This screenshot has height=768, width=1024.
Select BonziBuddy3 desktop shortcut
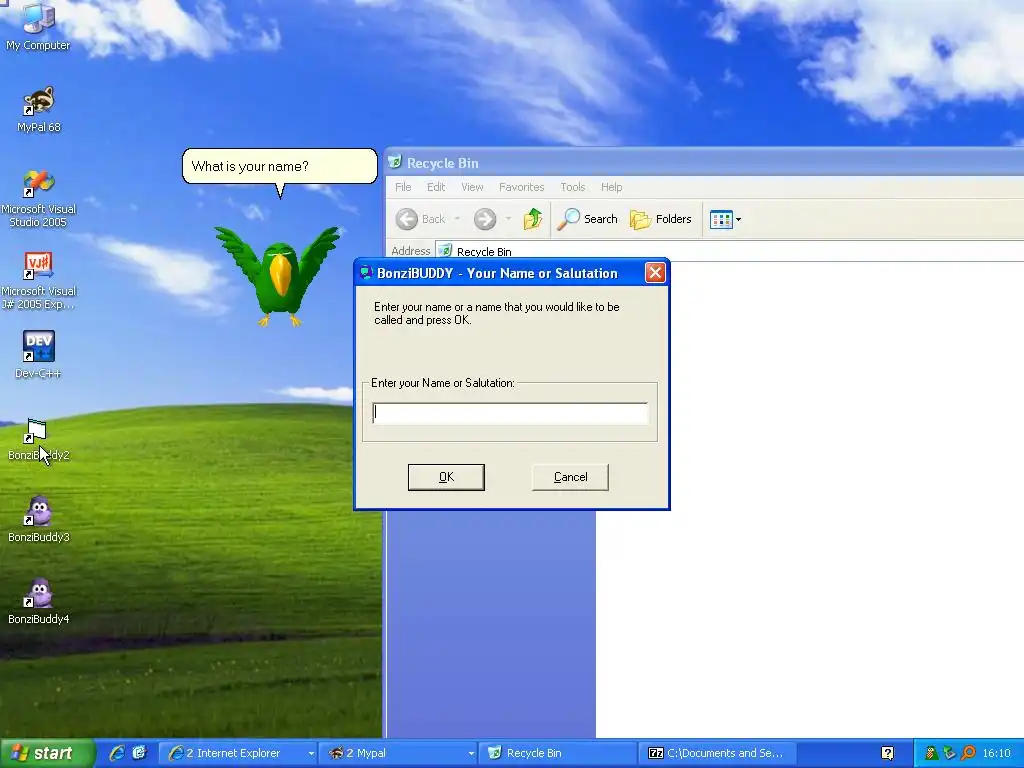point(38,520)
